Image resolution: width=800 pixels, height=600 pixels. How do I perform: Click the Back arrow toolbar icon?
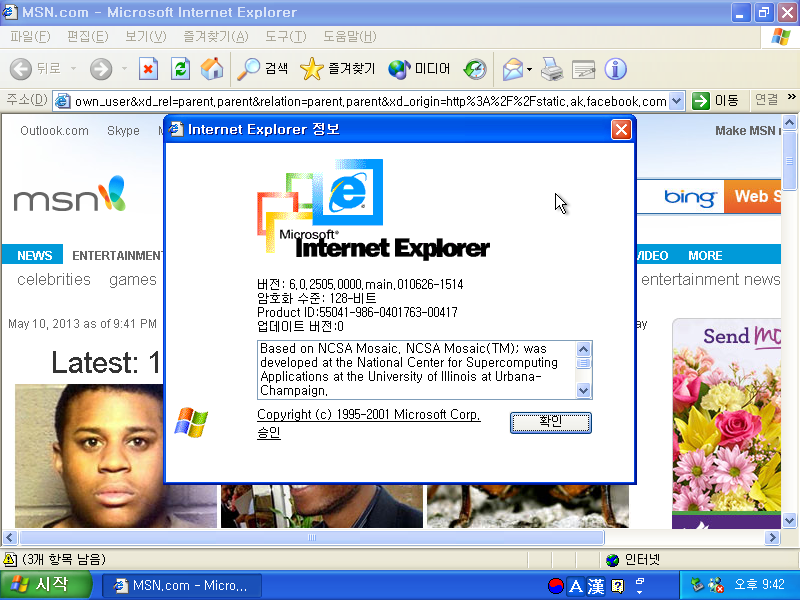tap(21, 68)
